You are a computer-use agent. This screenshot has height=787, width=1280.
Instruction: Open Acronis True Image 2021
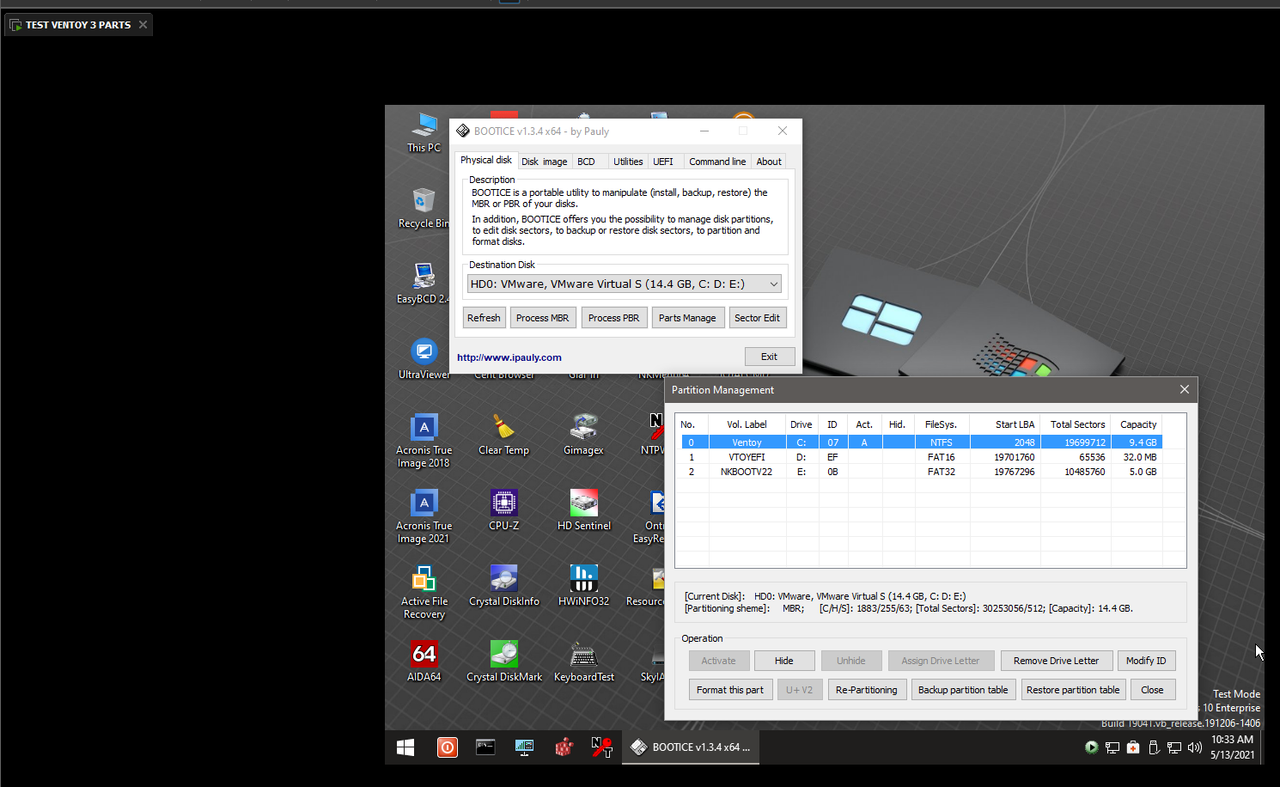424,516
